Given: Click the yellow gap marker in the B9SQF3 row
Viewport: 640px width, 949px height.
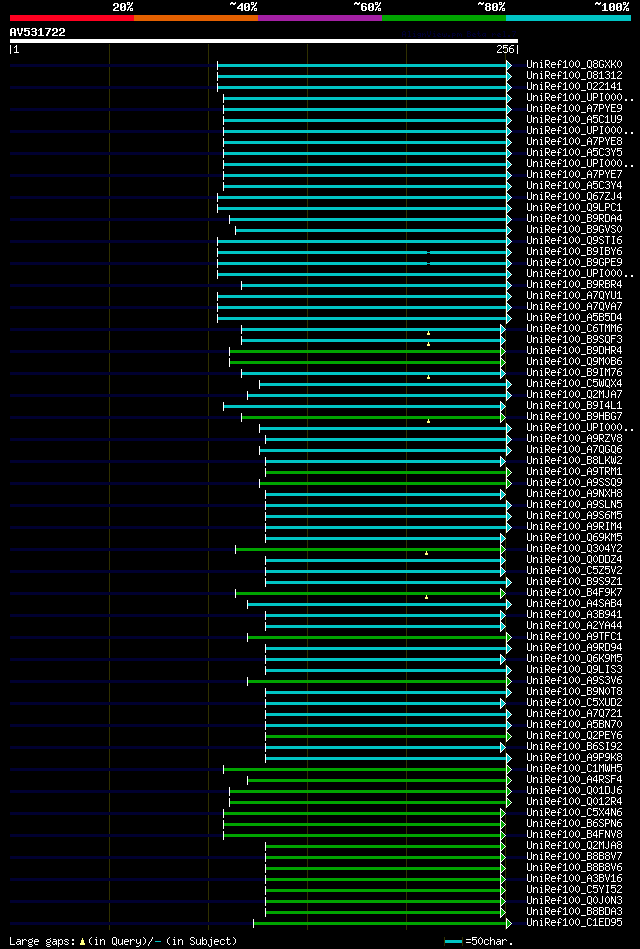Looking at the screenshot, I should tap(428, 344).
